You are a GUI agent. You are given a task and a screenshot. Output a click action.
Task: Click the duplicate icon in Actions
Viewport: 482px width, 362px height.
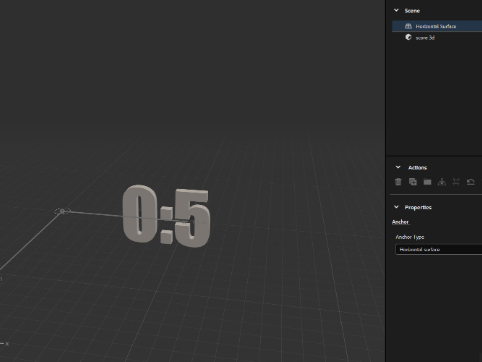[x=413, y=182]
